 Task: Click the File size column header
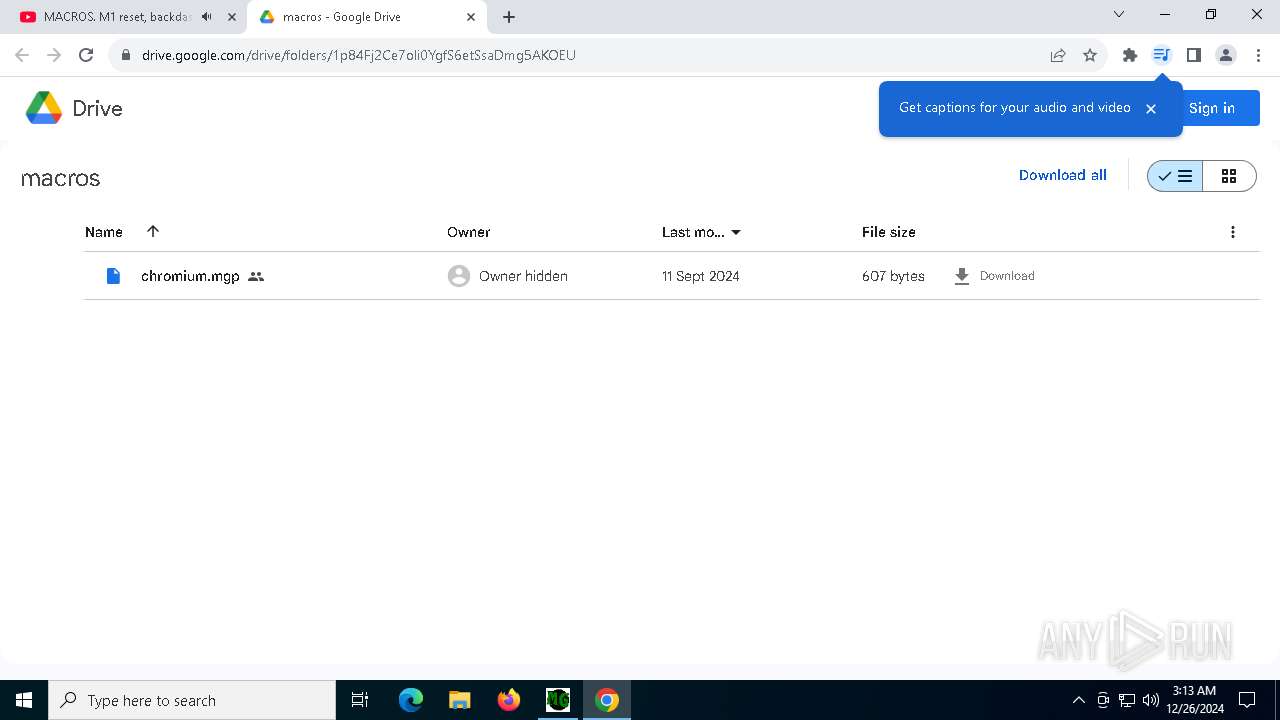coord(888,232)
